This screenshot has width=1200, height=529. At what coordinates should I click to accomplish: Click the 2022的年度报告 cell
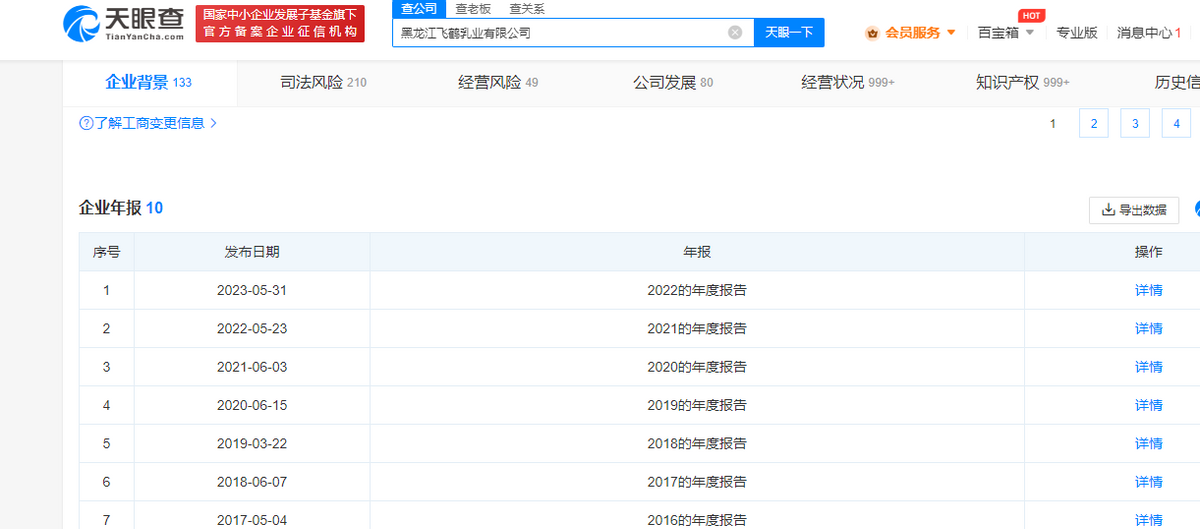tap(697, 290)
